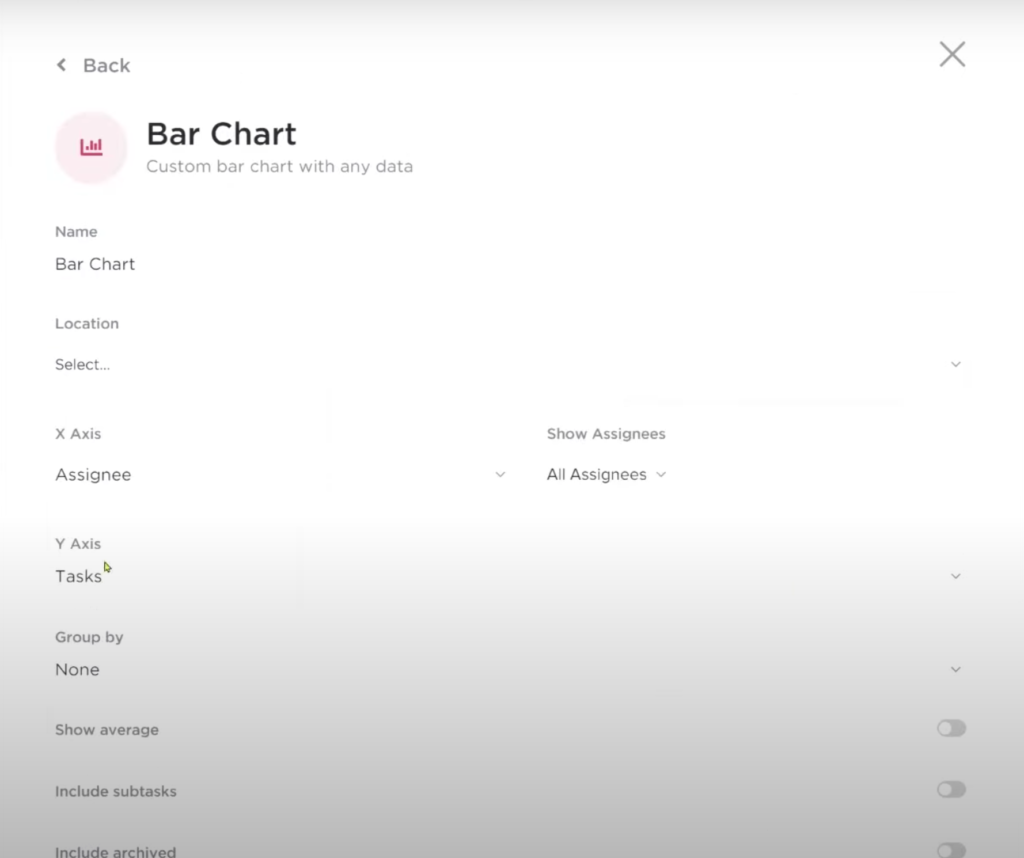
Task: Click the chevron next to Assignee
Action: tap(500, 474)
